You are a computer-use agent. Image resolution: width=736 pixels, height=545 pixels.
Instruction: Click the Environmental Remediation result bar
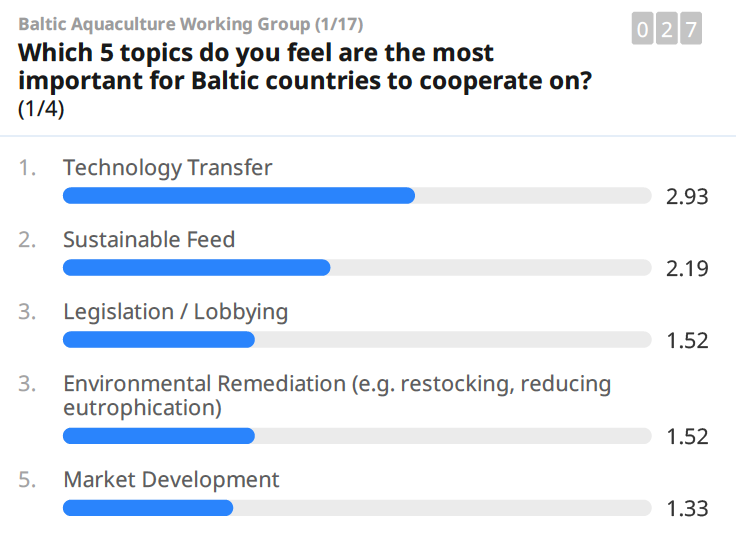357,436
